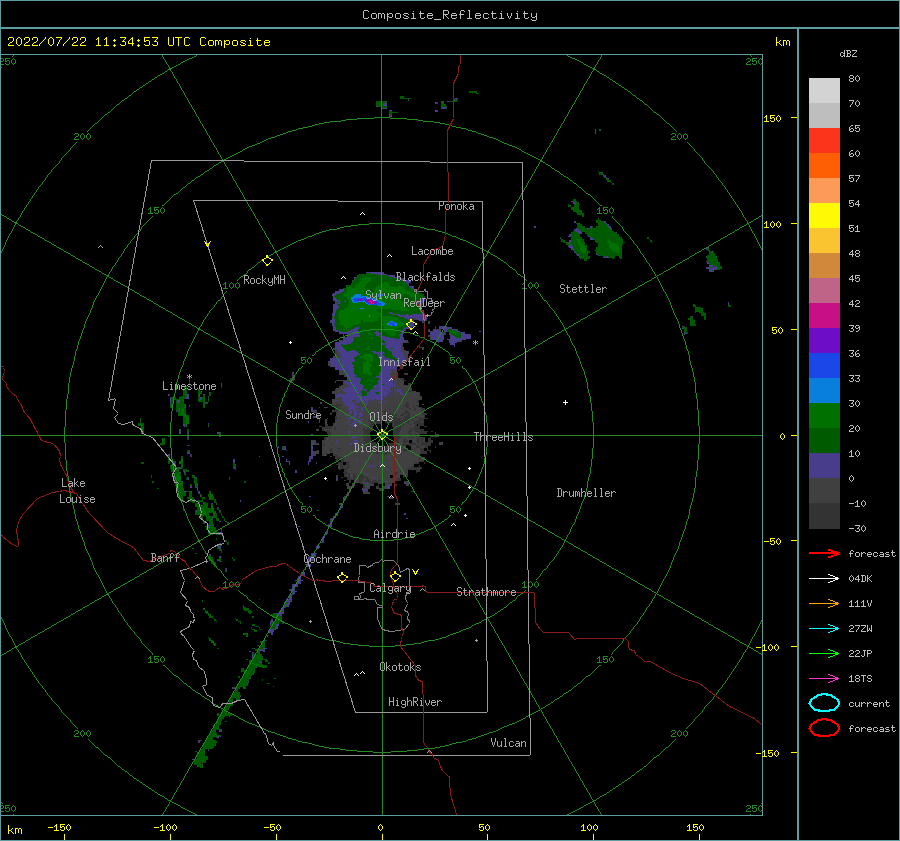
Task: Choose the light blue 30-33 dBZ swatch
Action: [824, 390]
